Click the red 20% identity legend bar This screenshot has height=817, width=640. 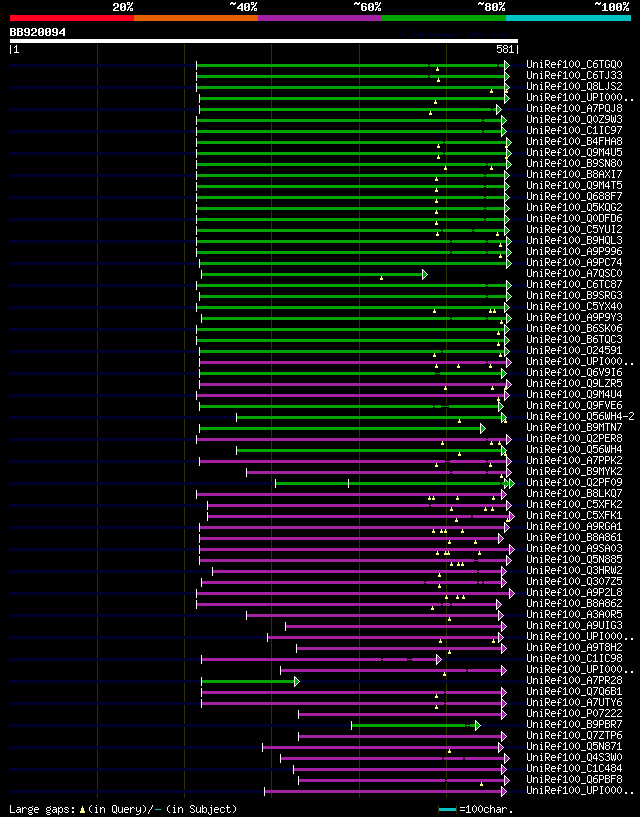tap(72, 18)
